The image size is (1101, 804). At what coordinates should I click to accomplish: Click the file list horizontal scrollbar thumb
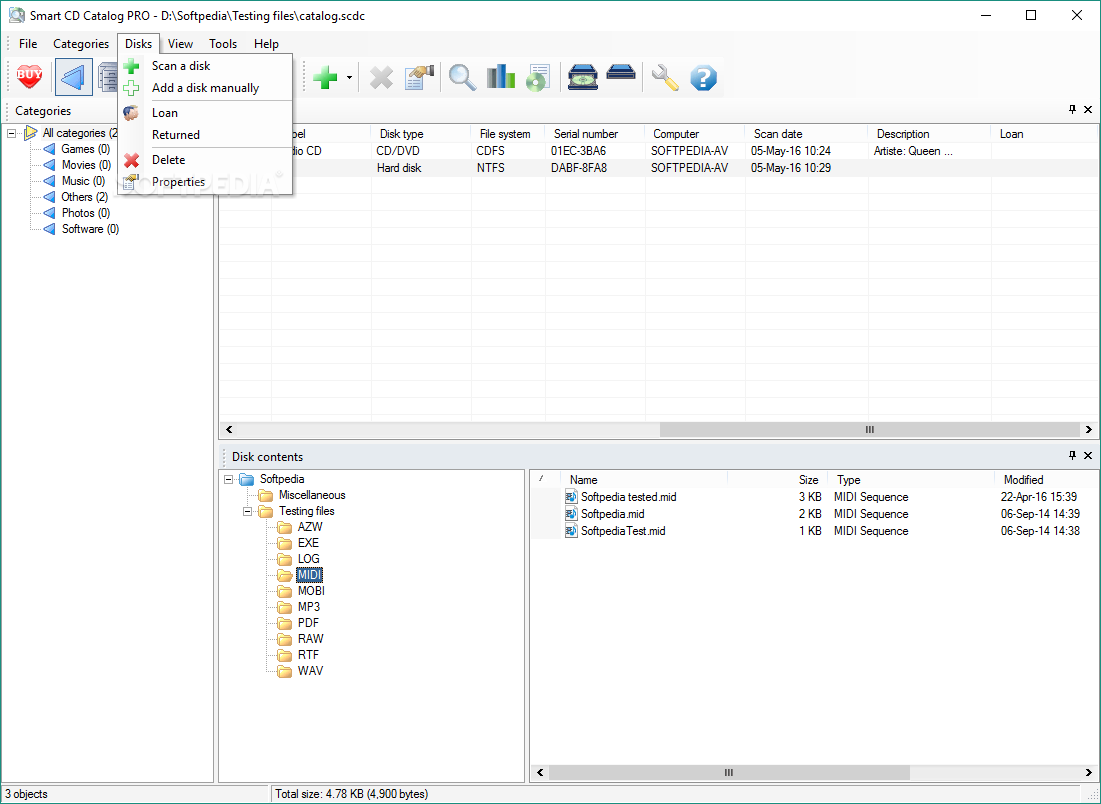[729, 772]
